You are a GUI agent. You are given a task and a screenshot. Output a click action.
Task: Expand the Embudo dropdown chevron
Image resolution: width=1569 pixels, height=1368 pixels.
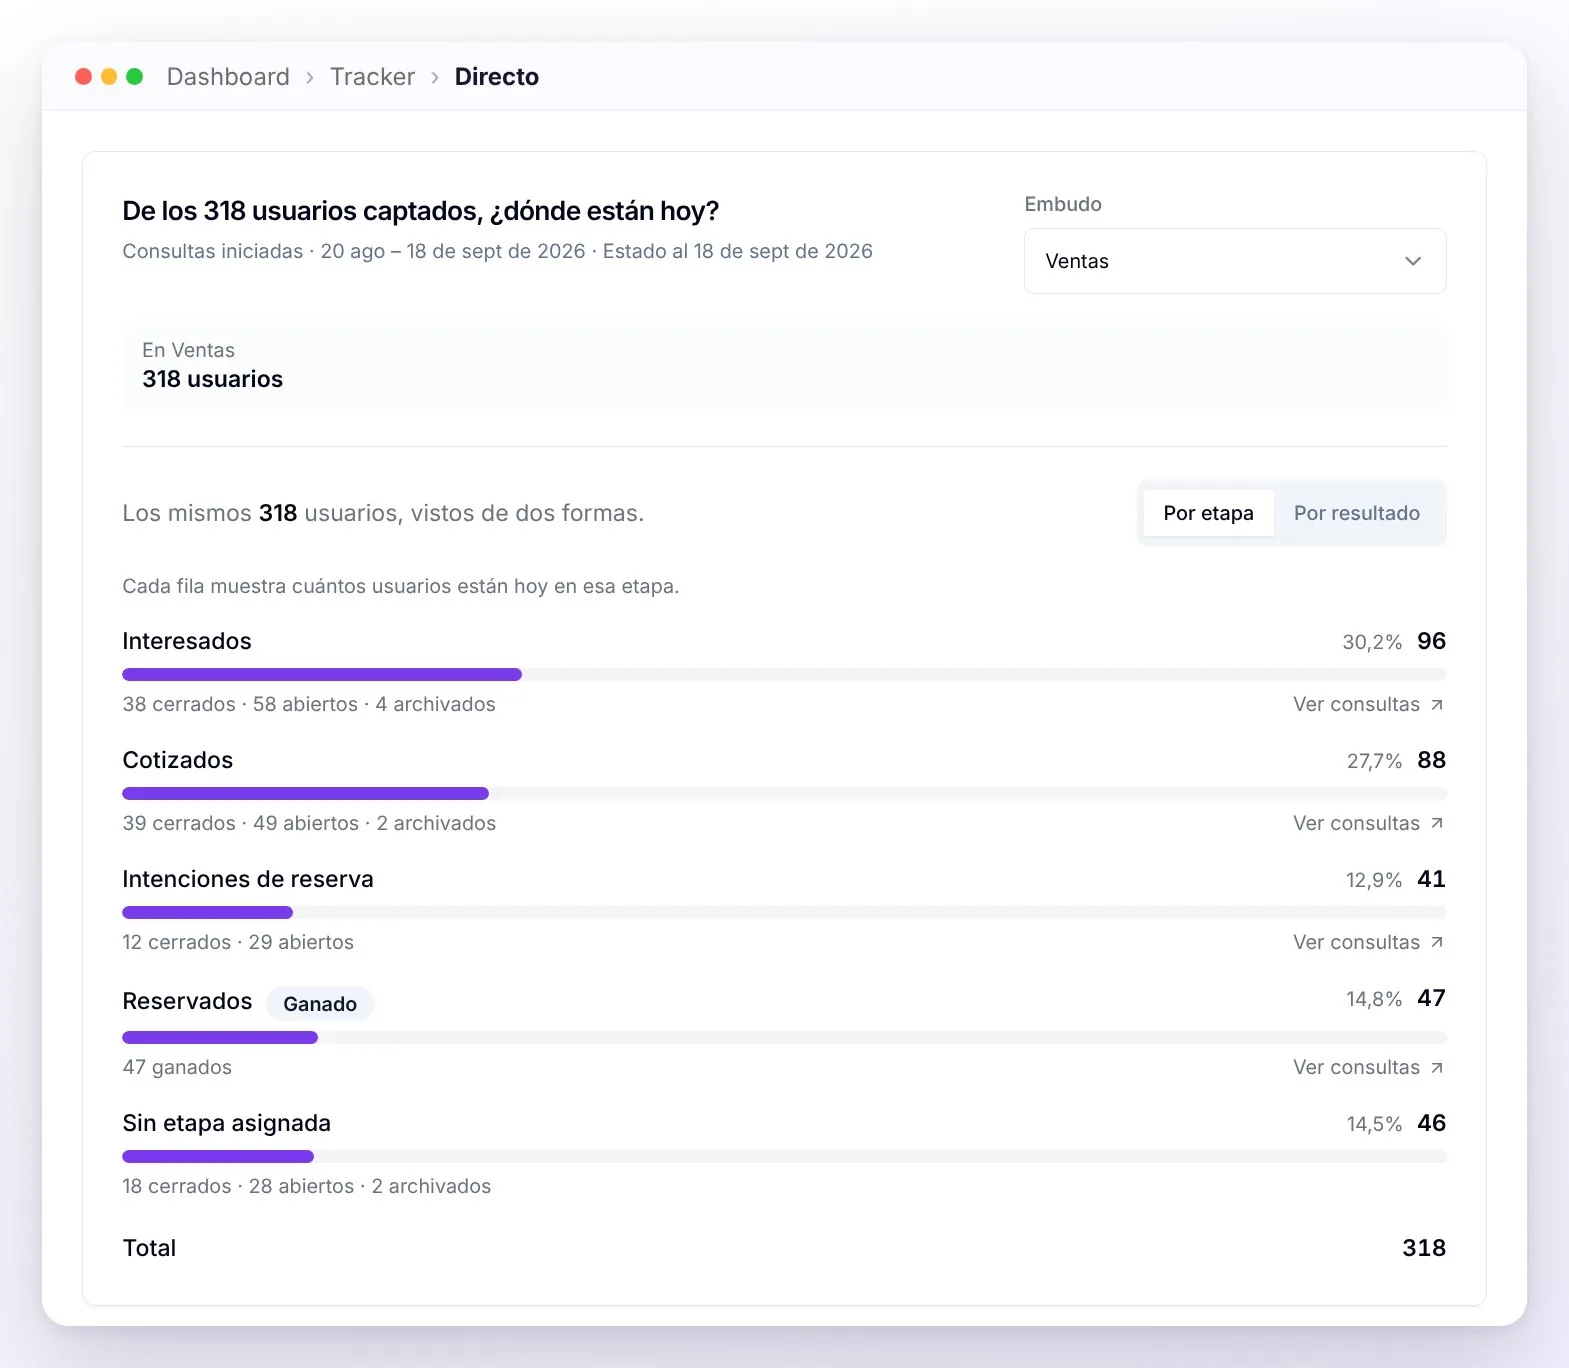click(x=1413, y=261)
